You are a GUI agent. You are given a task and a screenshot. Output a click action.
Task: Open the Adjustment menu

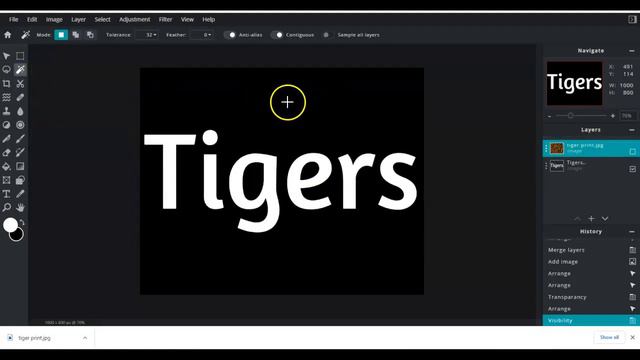click(x=135, y=20)
